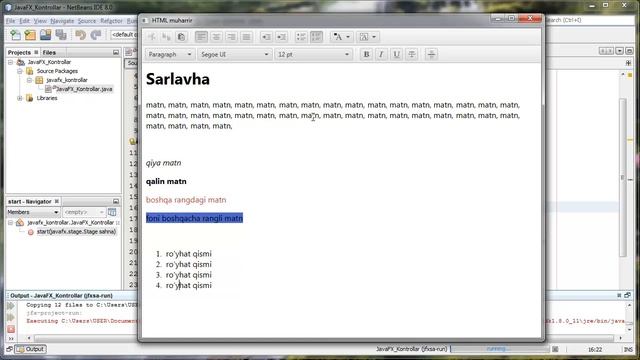640x360 pixels.
Task: Click the Re-run icon in Output panel
Action: tap(11, 306)
